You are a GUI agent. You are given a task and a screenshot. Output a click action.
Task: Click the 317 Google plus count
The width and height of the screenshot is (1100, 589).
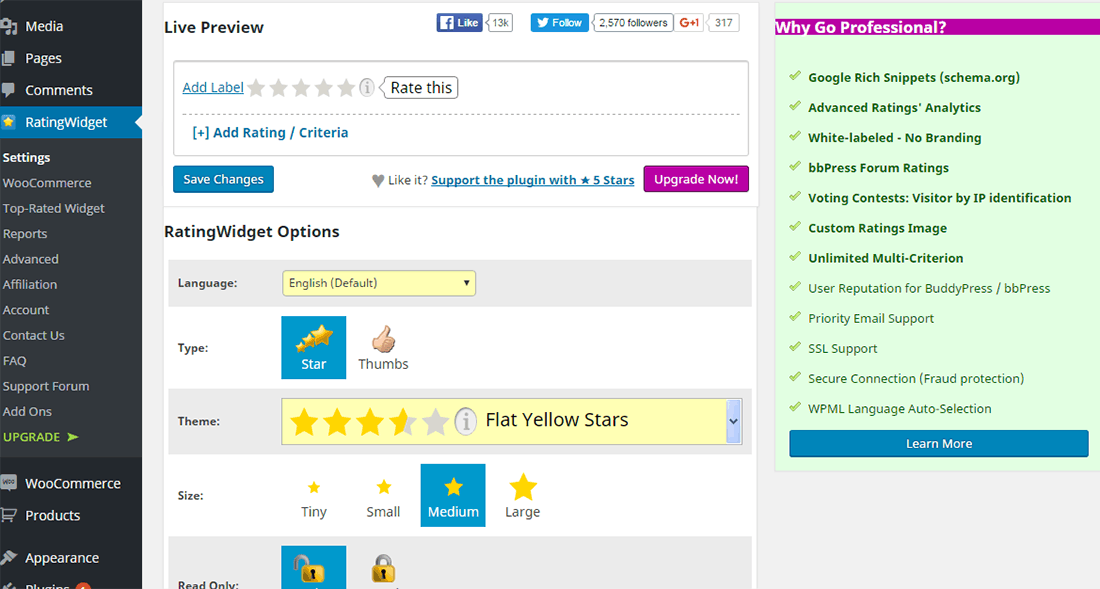[x=723, y=22]
